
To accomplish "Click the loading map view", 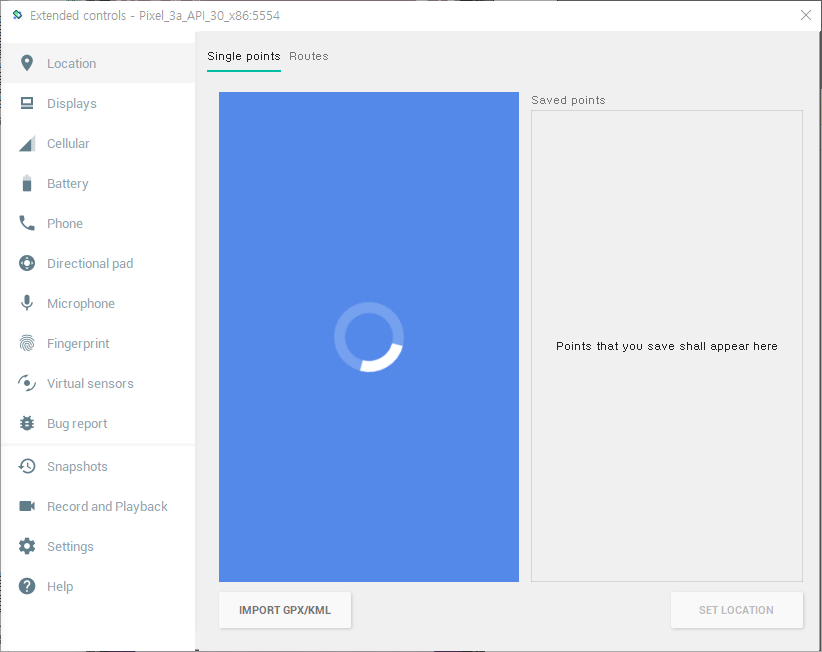I will 369,337.
